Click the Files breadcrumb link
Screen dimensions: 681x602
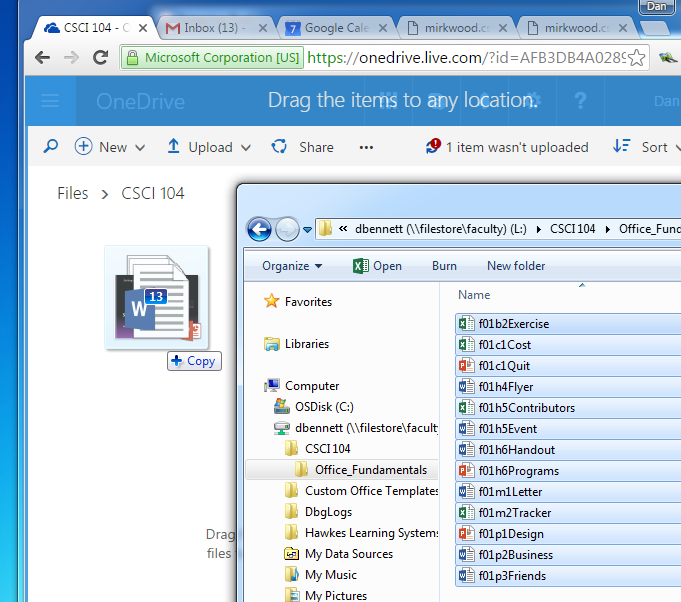(72, 193)
